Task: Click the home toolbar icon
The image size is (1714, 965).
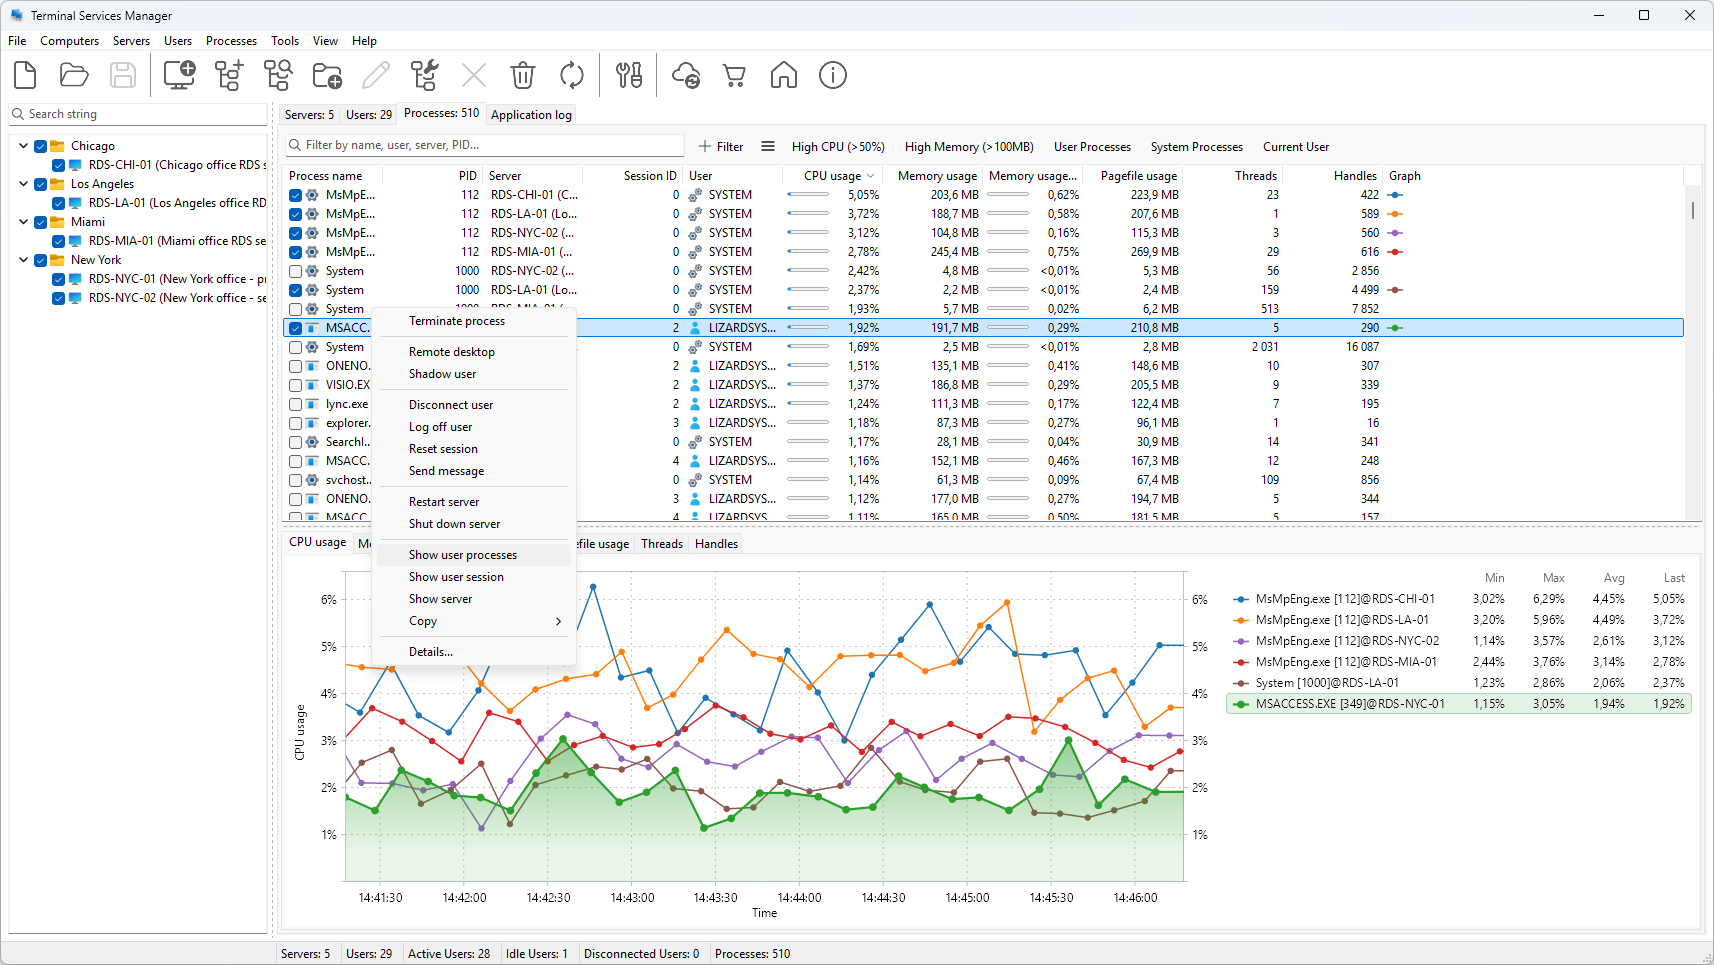Action: pyautogui.click(x=784, y=75)
